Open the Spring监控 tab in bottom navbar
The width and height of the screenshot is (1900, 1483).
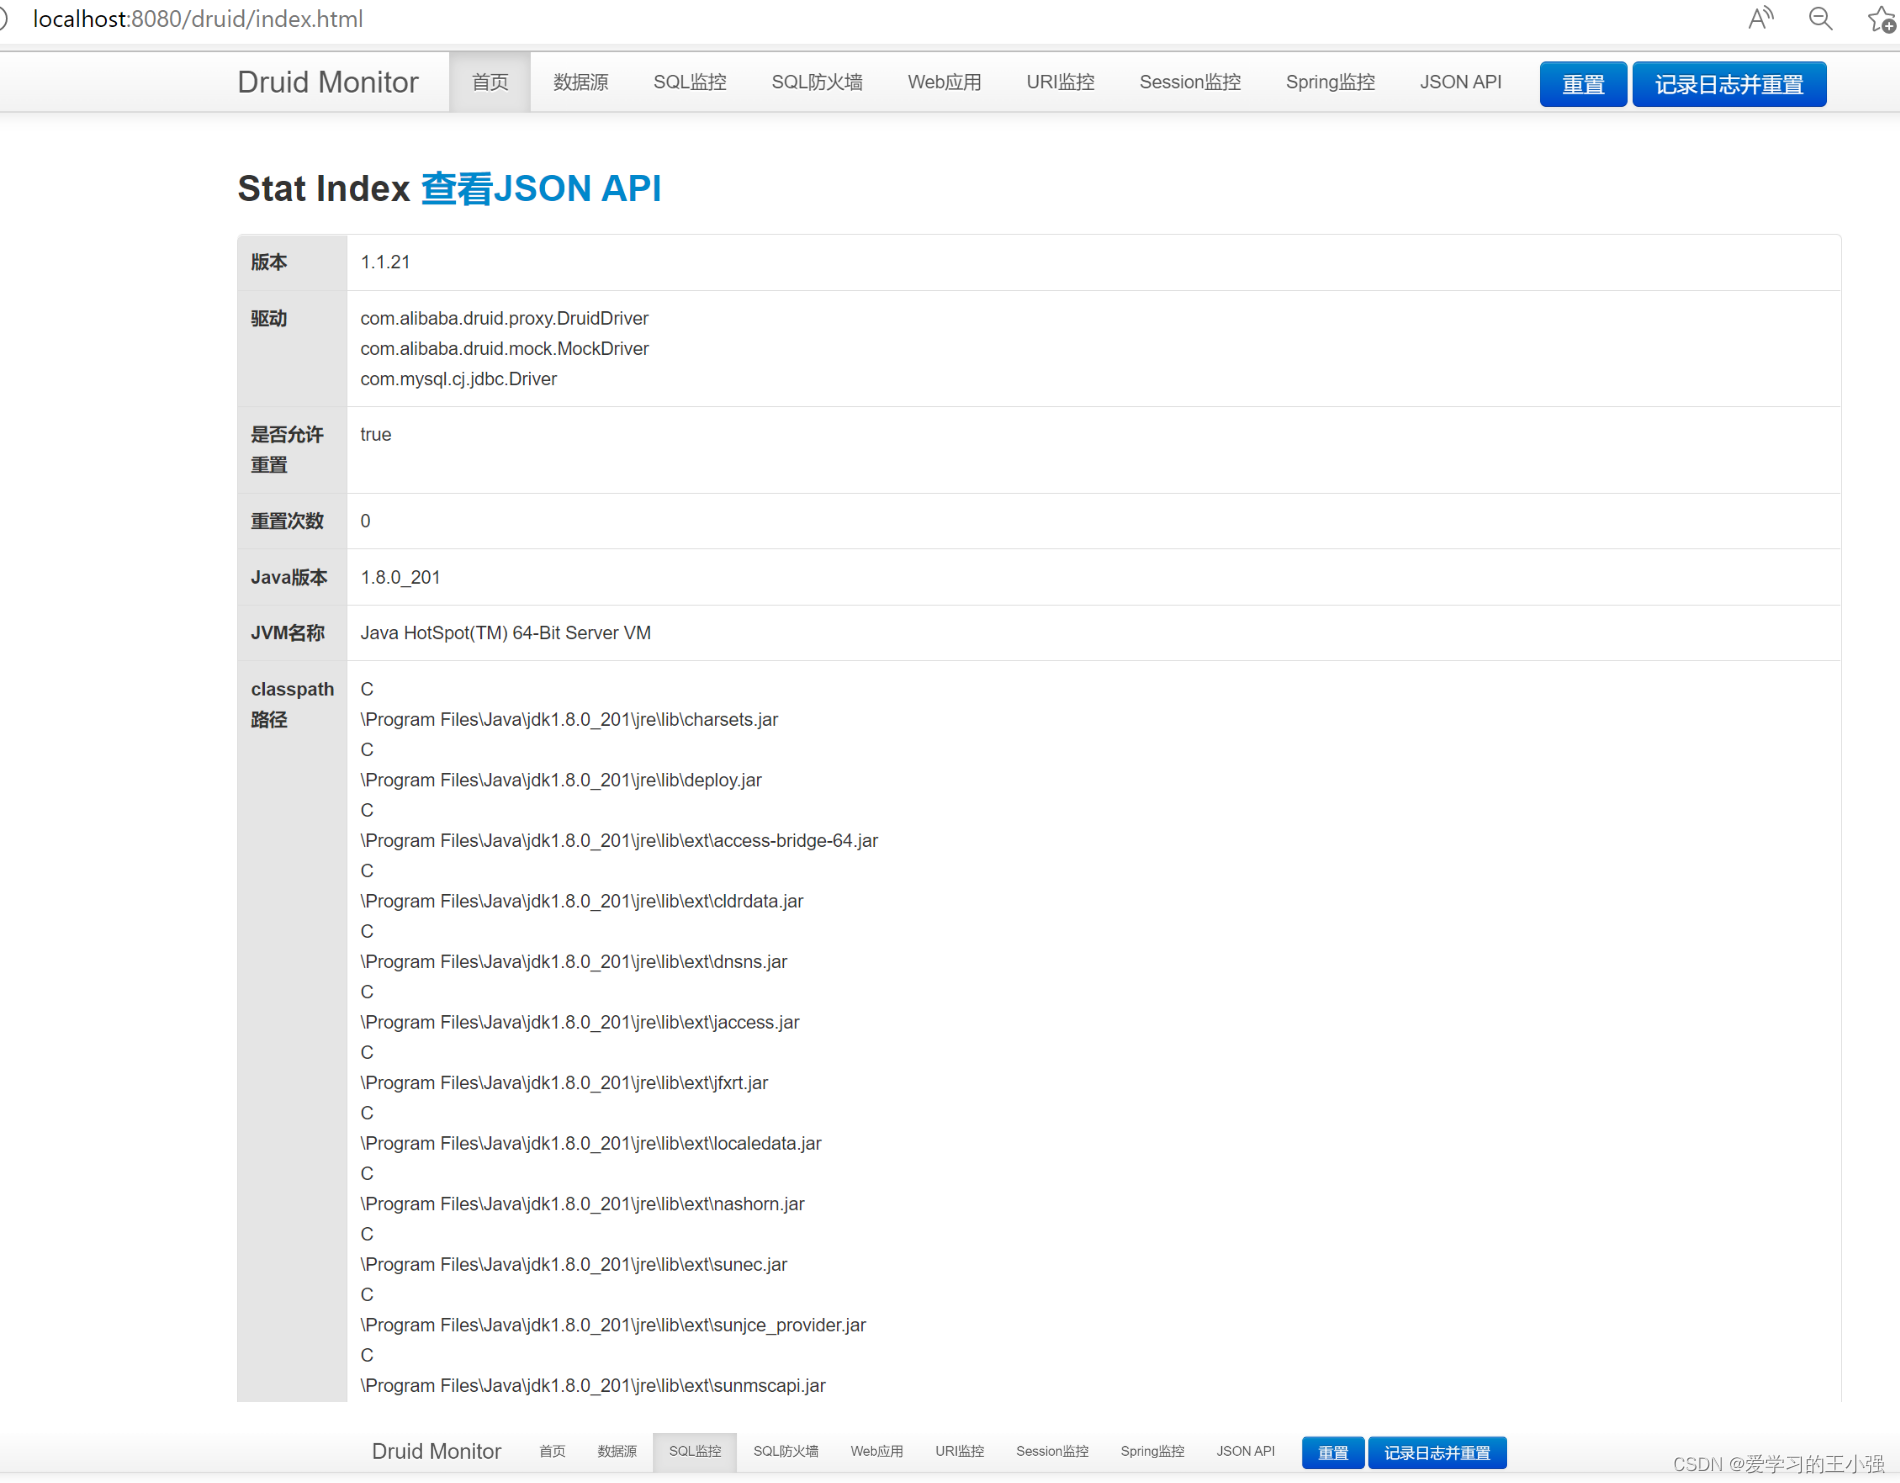click(1152, 1451)
